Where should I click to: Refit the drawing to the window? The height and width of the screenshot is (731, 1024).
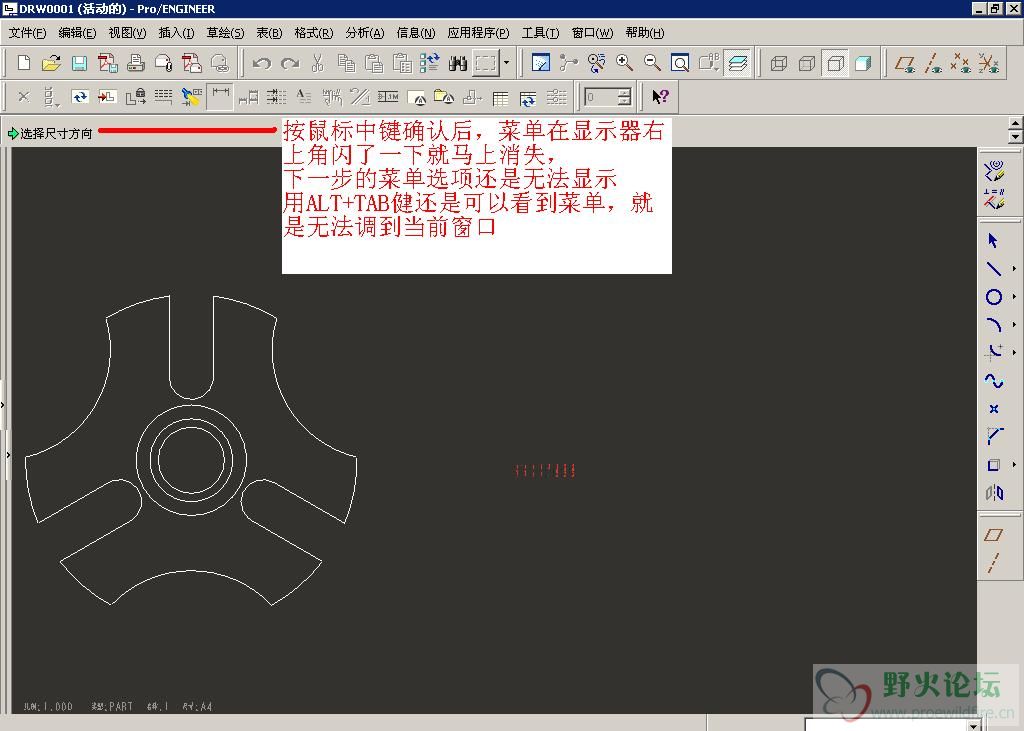click(680, 63)
